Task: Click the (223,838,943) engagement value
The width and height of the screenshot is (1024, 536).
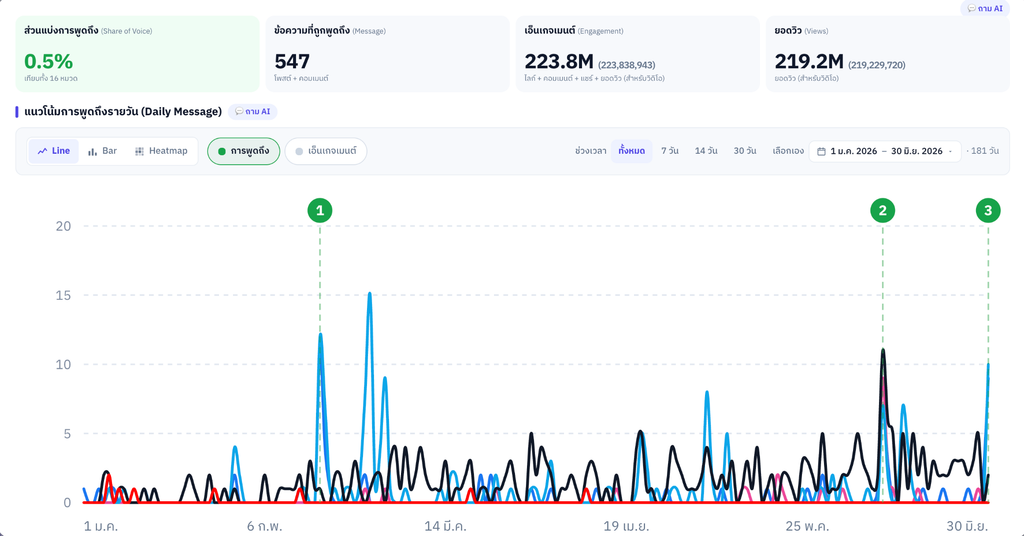Action: click(x=626, y=65)
